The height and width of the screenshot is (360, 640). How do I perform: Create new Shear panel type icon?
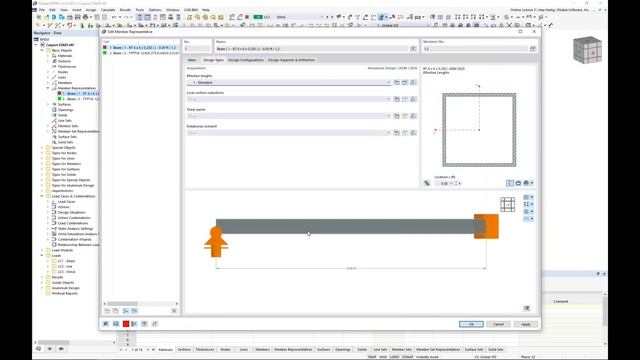pos(396,116)
